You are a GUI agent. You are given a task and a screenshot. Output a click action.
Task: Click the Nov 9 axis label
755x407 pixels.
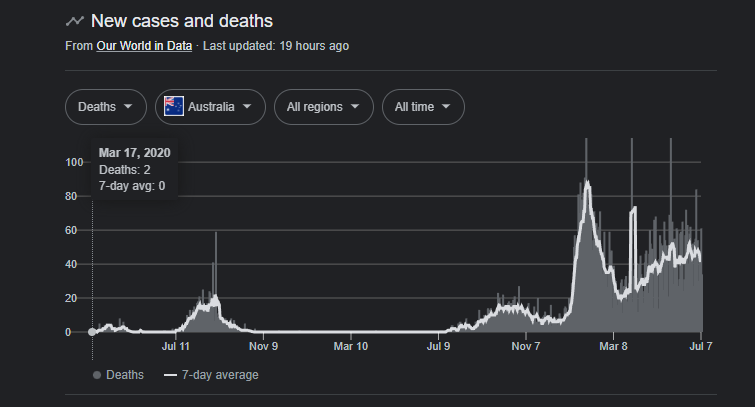pyautogui.click(x=263, y=347)
